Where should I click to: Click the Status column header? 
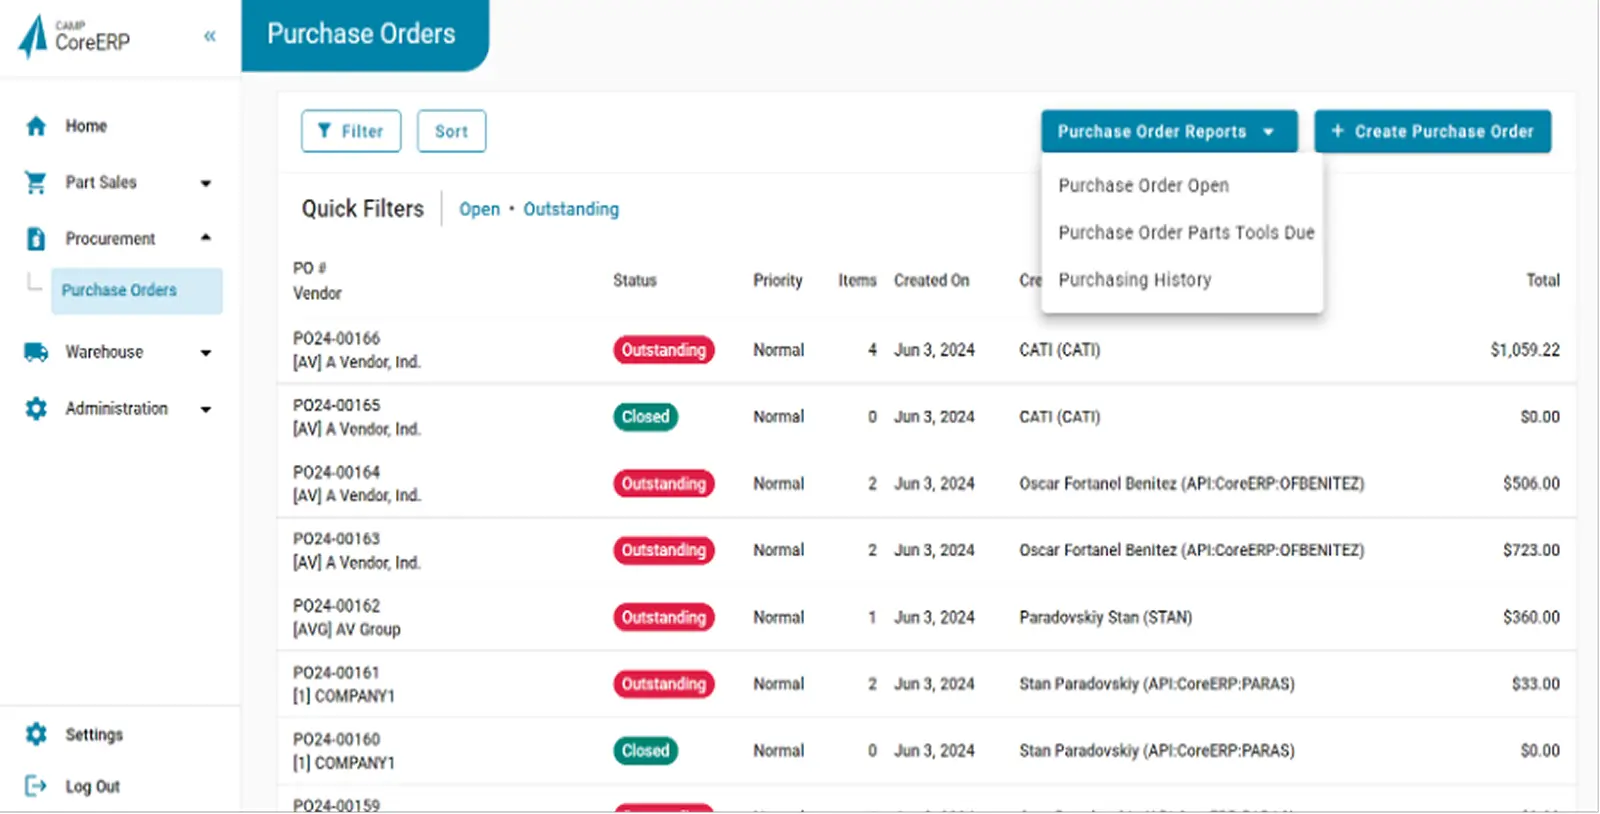point(635,280)
